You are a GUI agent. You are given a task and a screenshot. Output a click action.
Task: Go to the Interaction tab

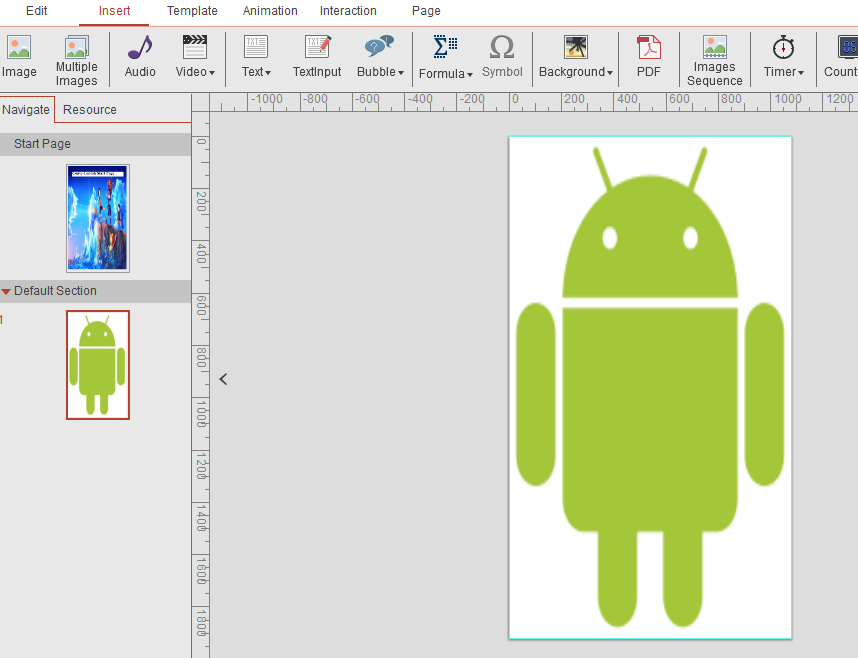pyautogui.click(x=348, y=11)
